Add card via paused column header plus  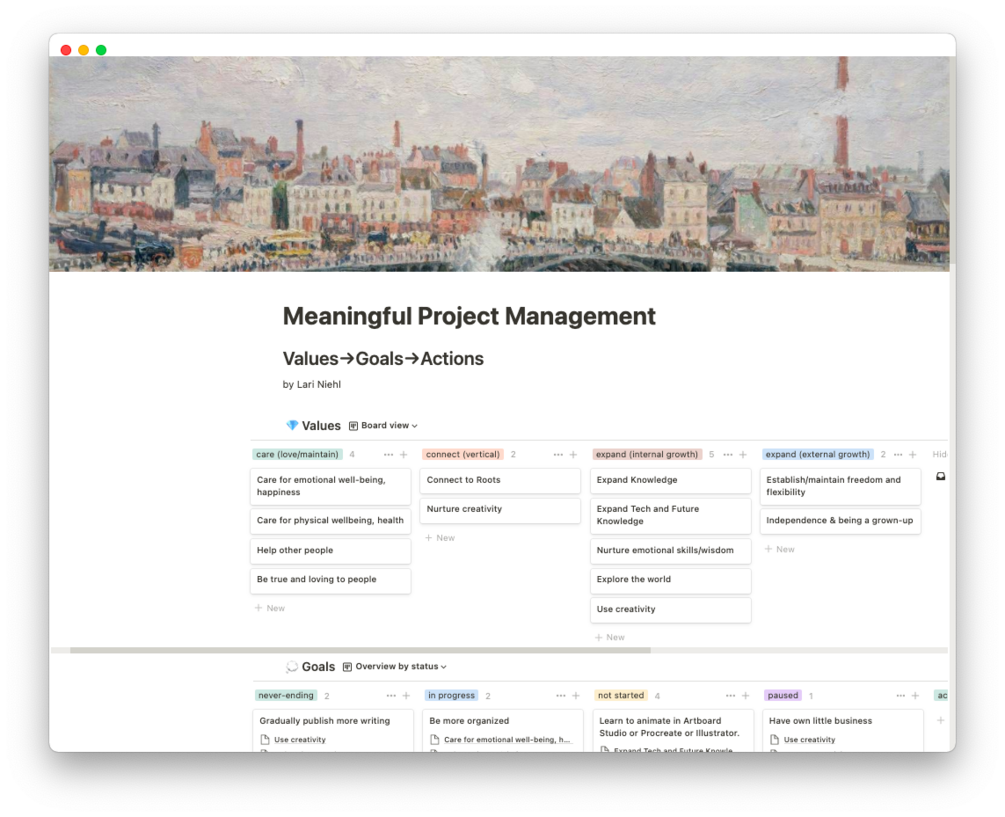[x=915, y=695]
